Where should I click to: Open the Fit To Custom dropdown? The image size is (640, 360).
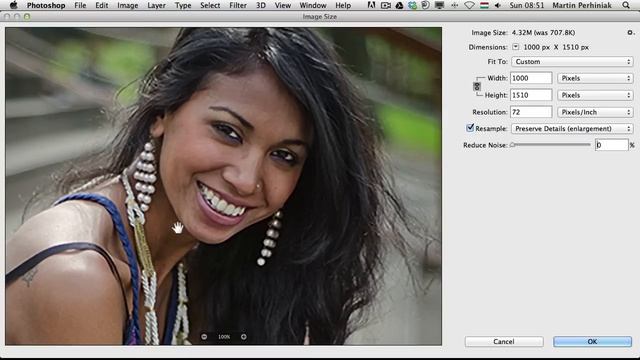click(x=572, y=62)
